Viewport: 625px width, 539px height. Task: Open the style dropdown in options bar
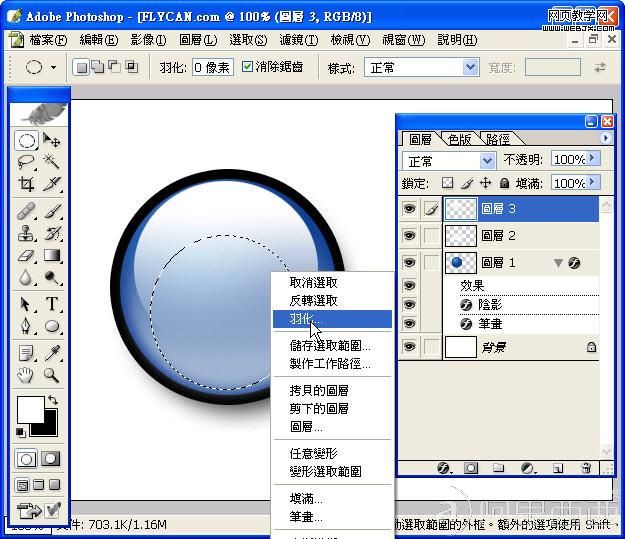[470, 67]
